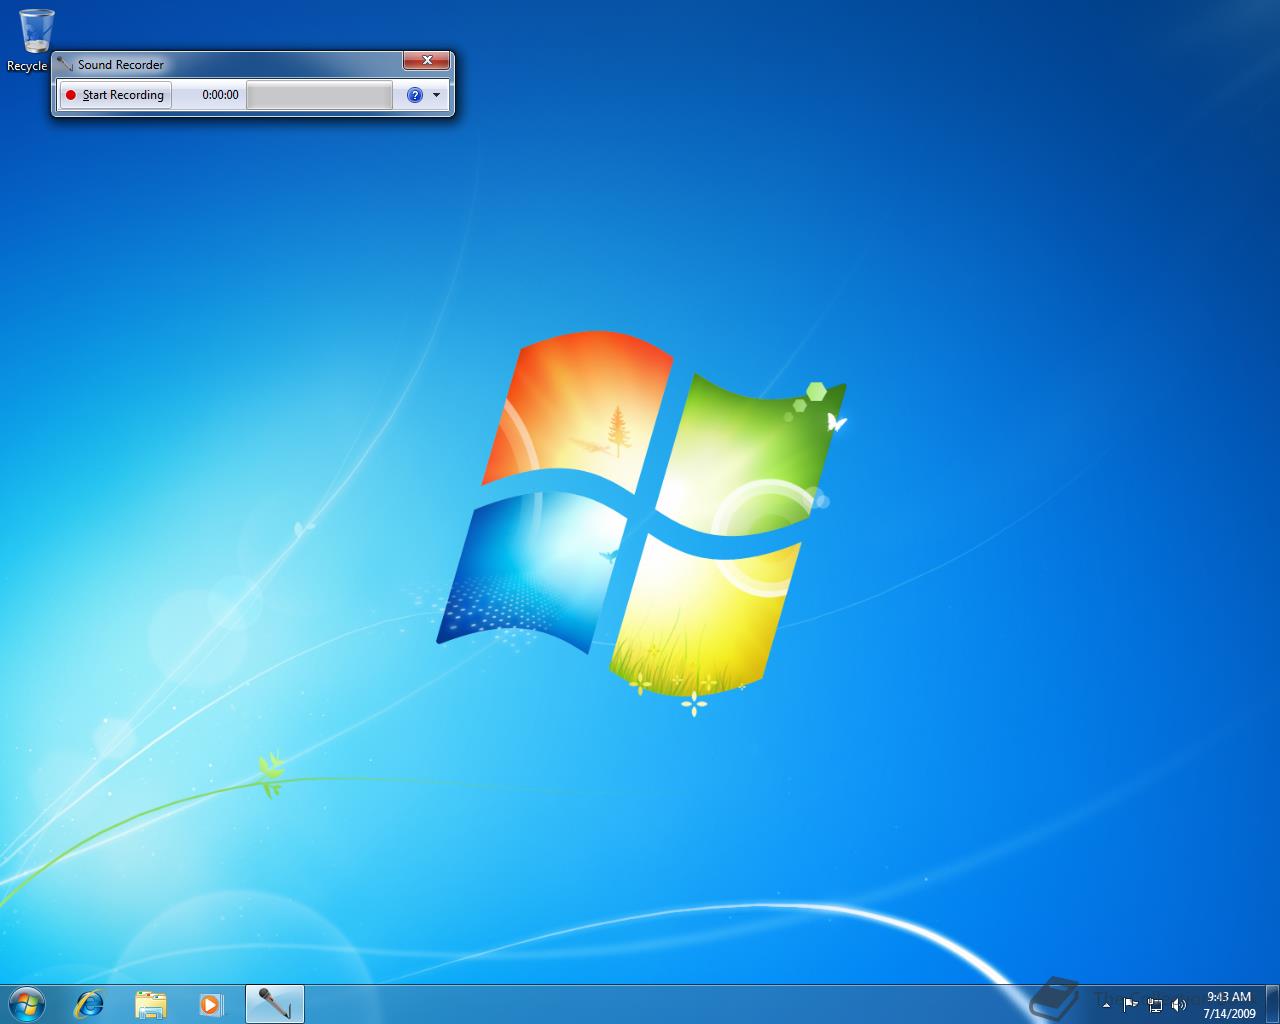
Task: Expand the dropdown arrow beside the help icon
Action: pyautogui.click(x=437, y=95)
